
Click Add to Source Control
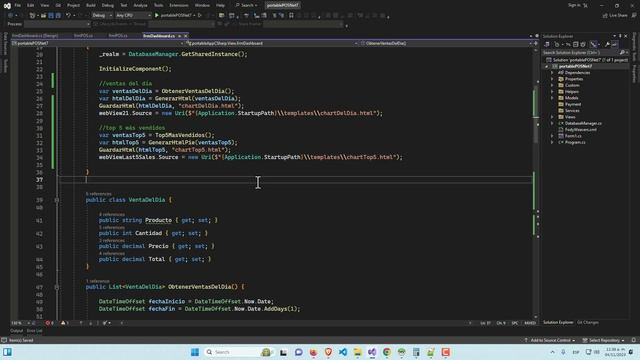point(550,340)
